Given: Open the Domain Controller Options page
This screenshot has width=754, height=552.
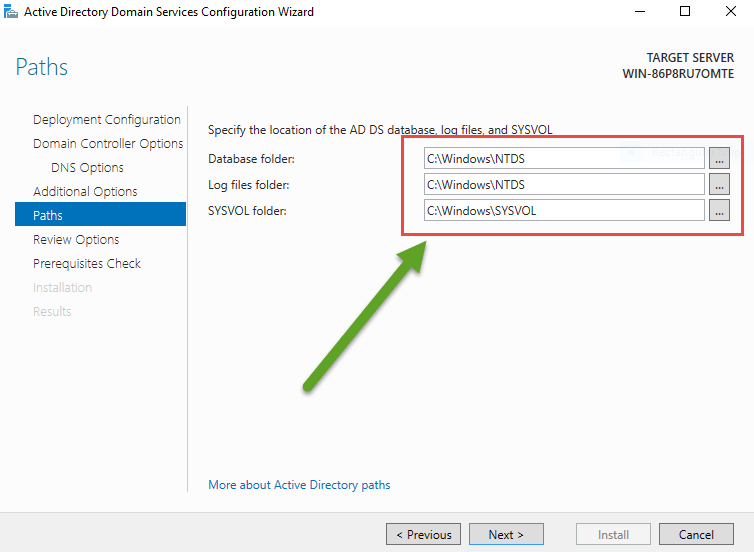Looking at the screenshot, I should coord(108,144).
